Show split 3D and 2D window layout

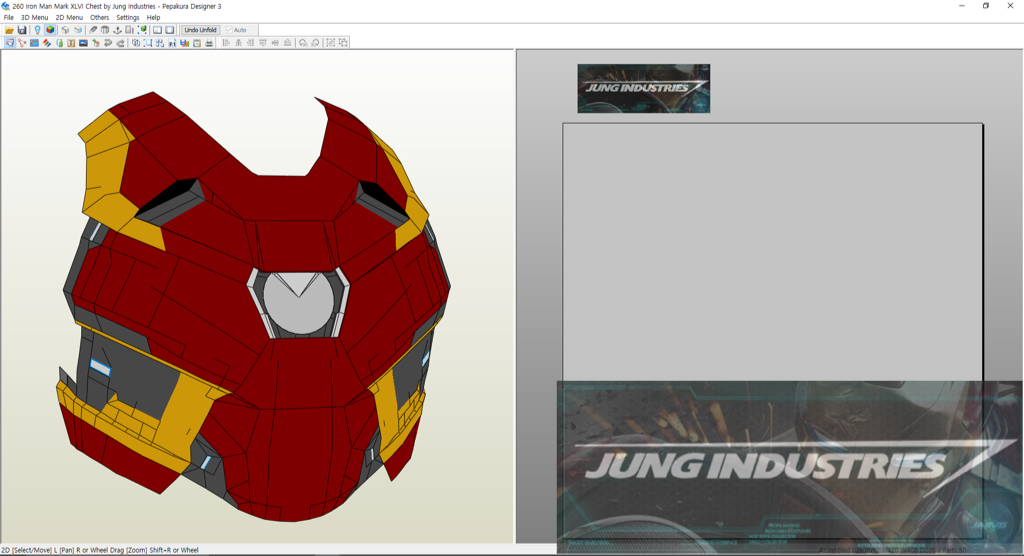click(x=157, y=30)
